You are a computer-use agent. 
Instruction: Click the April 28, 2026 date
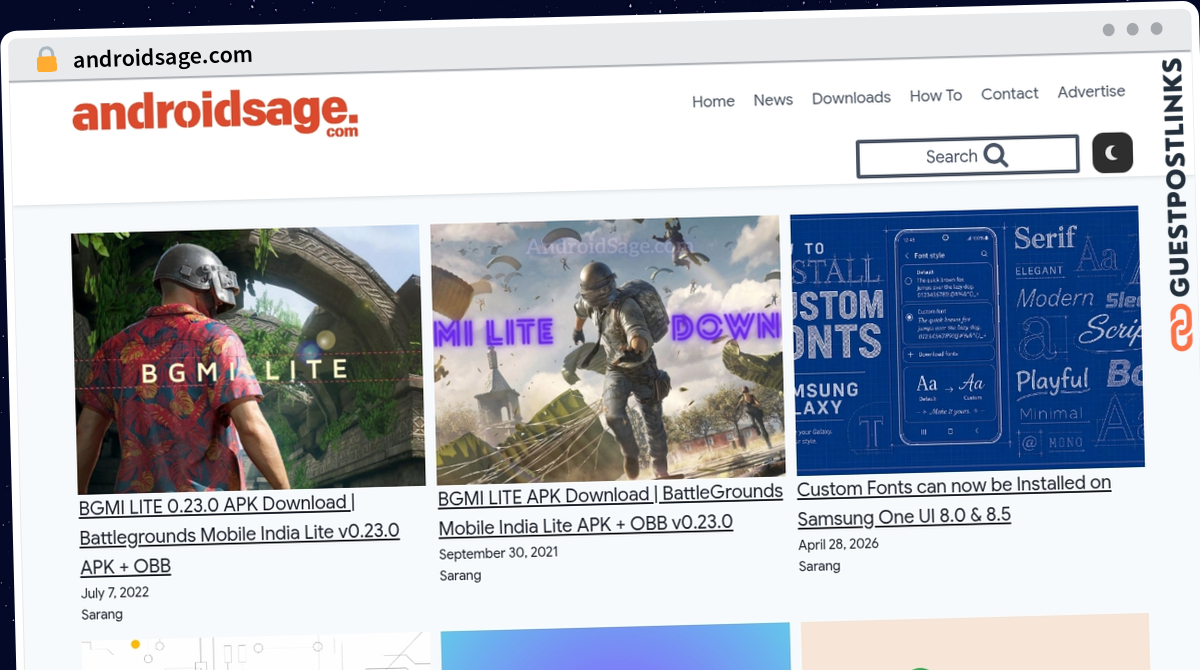point(839,545)
